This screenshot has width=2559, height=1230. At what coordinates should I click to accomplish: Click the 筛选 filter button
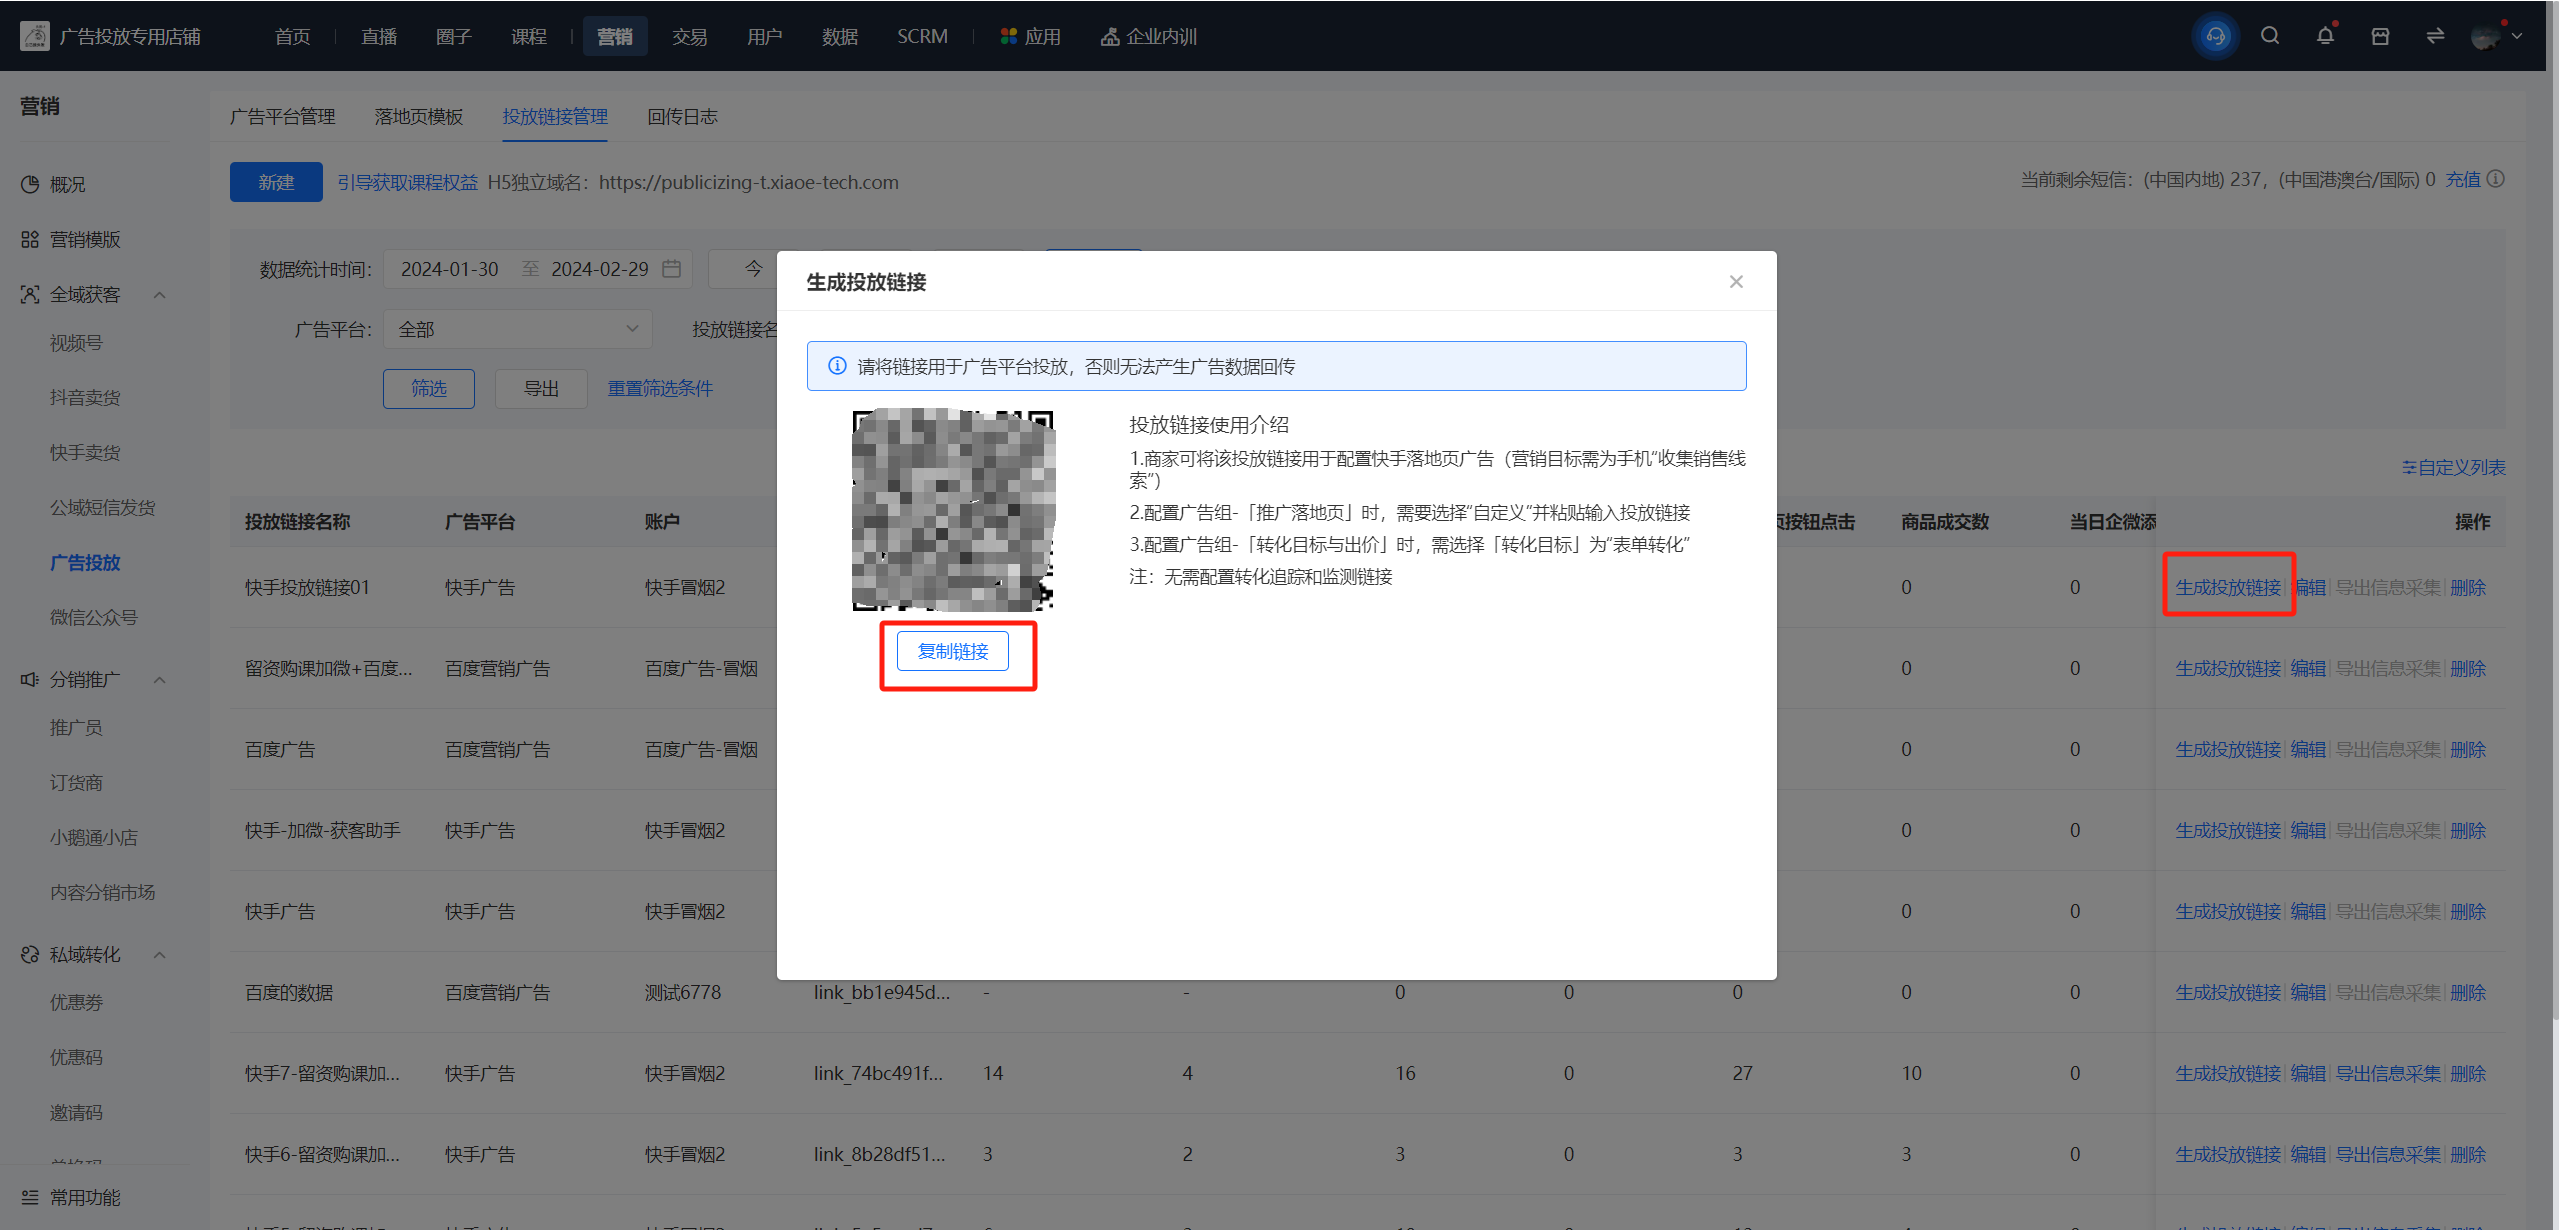pyautogui.click(x=429, y=388)
